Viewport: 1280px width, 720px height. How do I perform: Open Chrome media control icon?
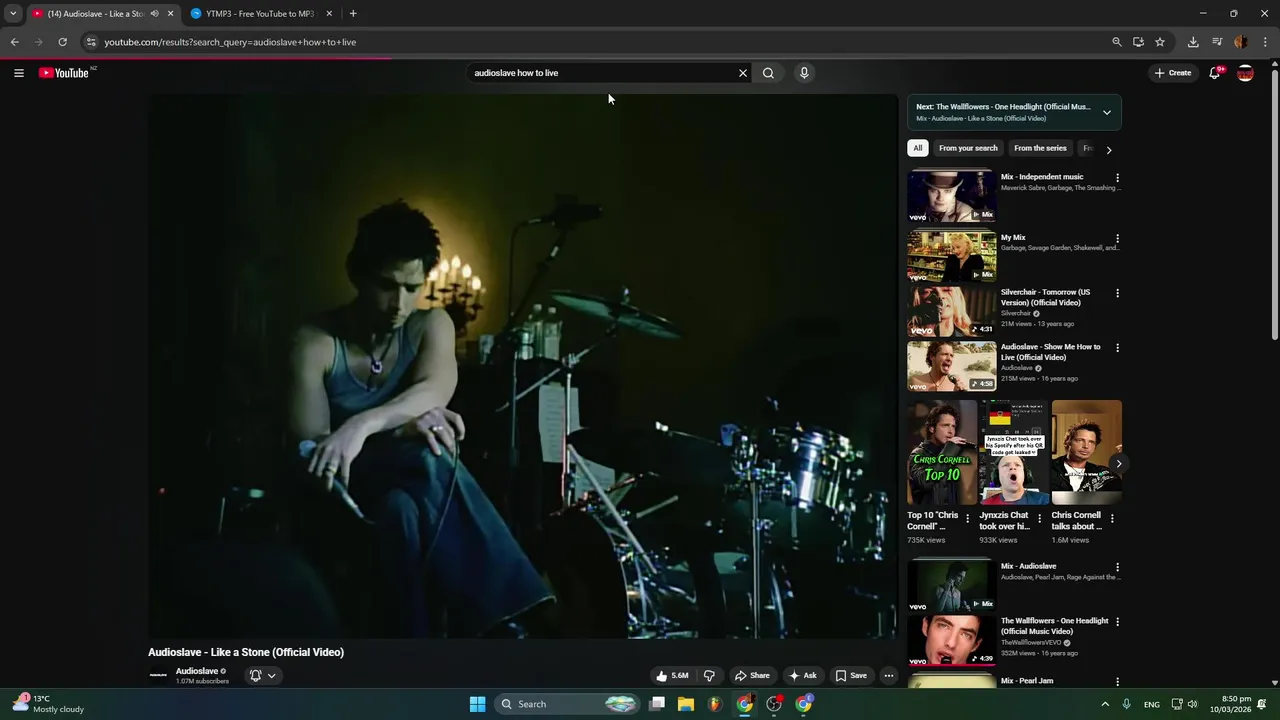pyautogui.click(x=1217, y=42)
